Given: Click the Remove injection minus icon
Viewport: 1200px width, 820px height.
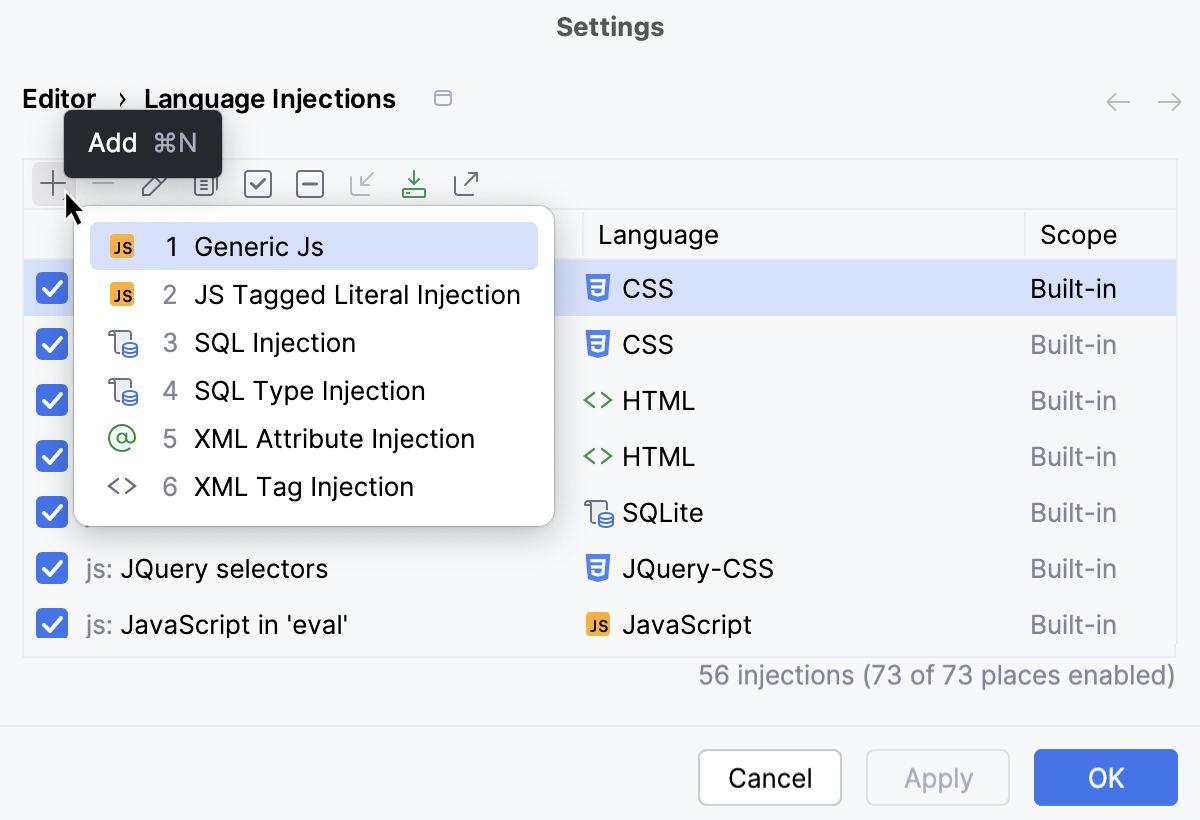Looking at the screenshot, I should (x=103, y=184).
